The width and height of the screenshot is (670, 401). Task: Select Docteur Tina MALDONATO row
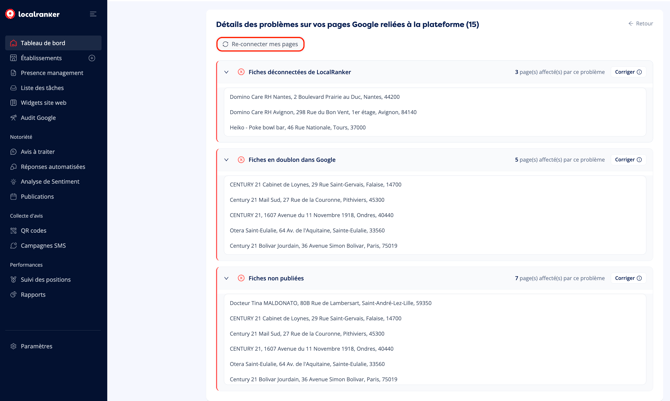point(330,303)
